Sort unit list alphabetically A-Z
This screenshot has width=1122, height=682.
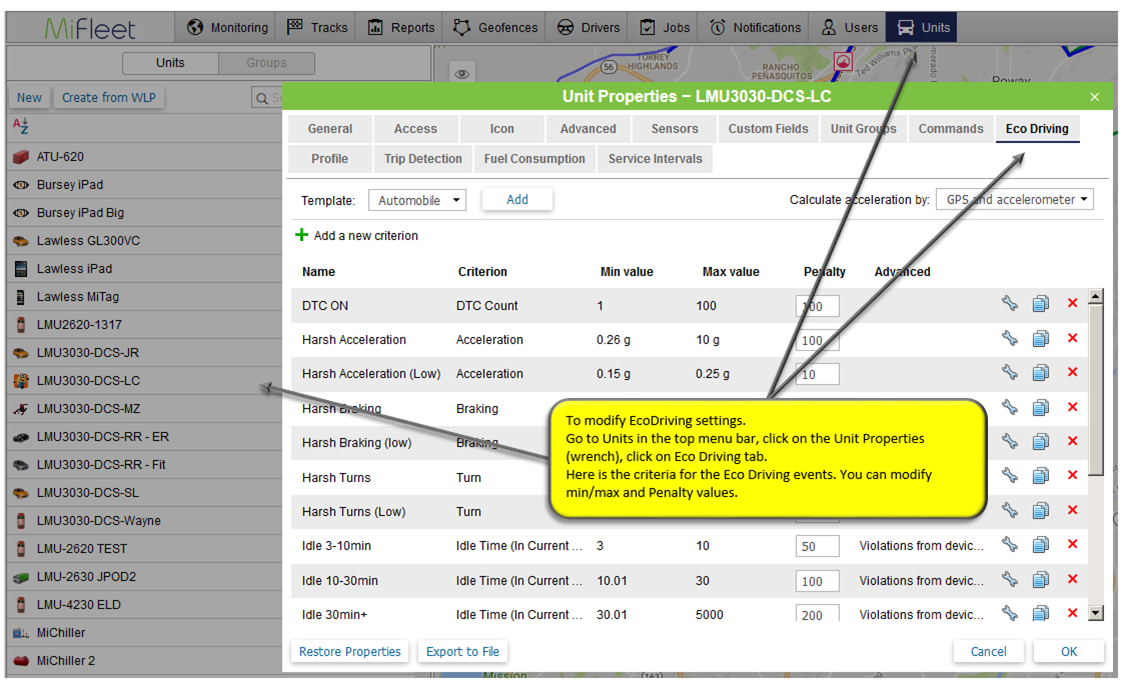[20, 126]
